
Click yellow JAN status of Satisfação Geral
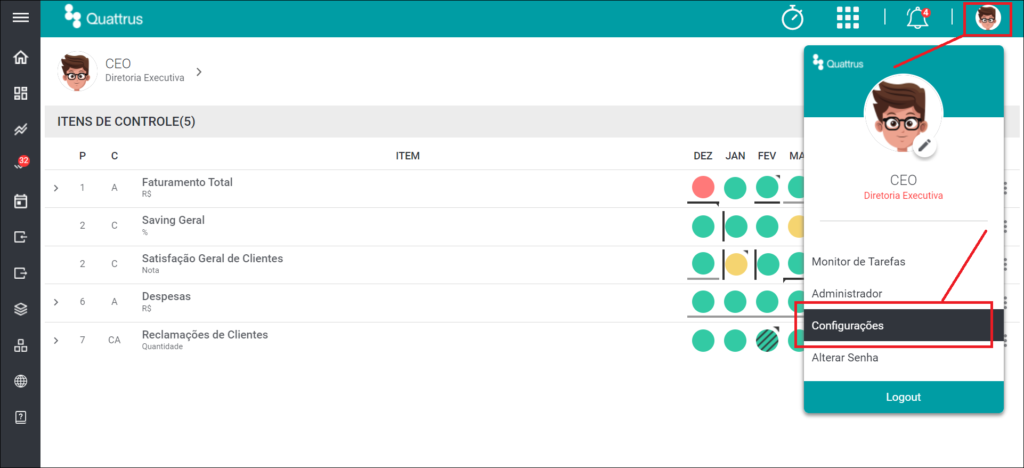point(736,264)
